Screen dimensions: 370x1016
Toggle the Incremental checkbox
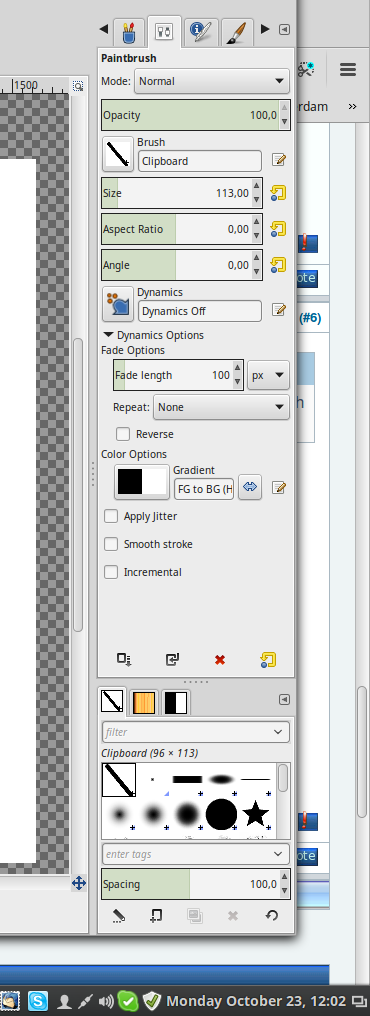point(111,572)
